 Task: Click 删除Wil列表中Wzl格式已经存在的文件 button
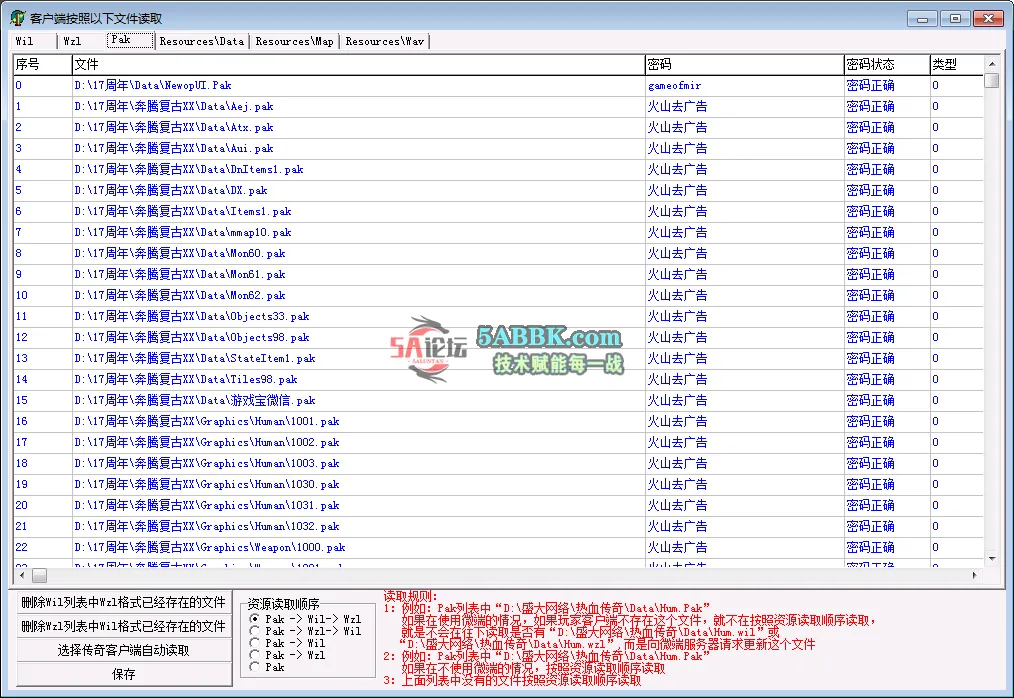coord(124,603)
